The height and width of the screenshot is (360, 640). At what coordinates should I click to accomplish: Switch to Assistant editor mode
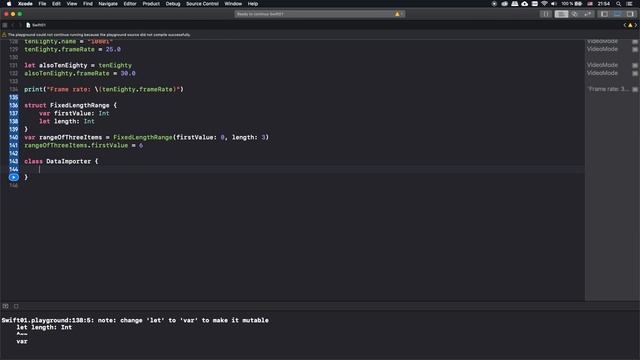pyautogui.click(x=574, y=14)
